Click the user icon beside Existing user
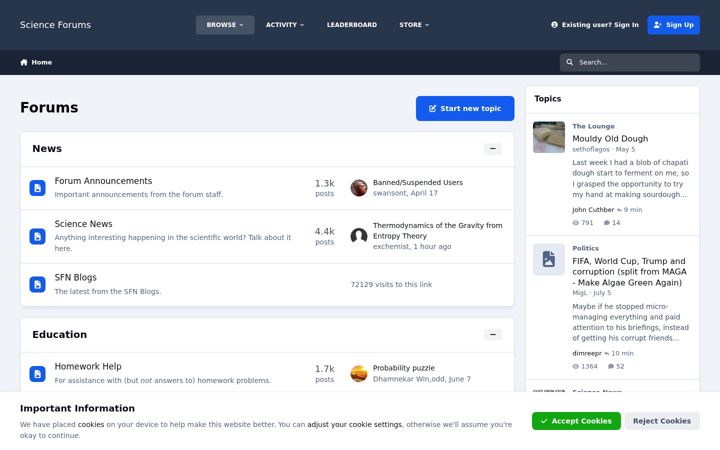The image size is (720, 450). click(554, 25)
